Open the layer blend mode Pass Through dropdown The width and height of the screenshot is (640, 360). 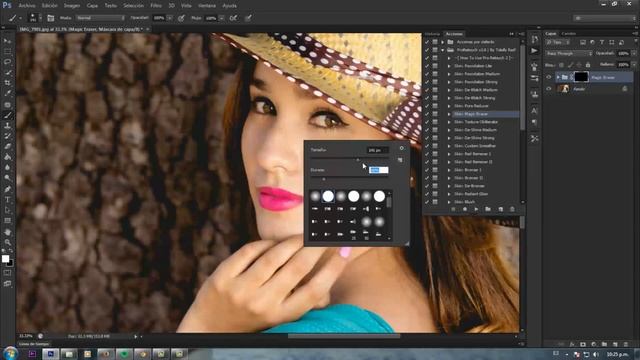click(x=569, y=53)
